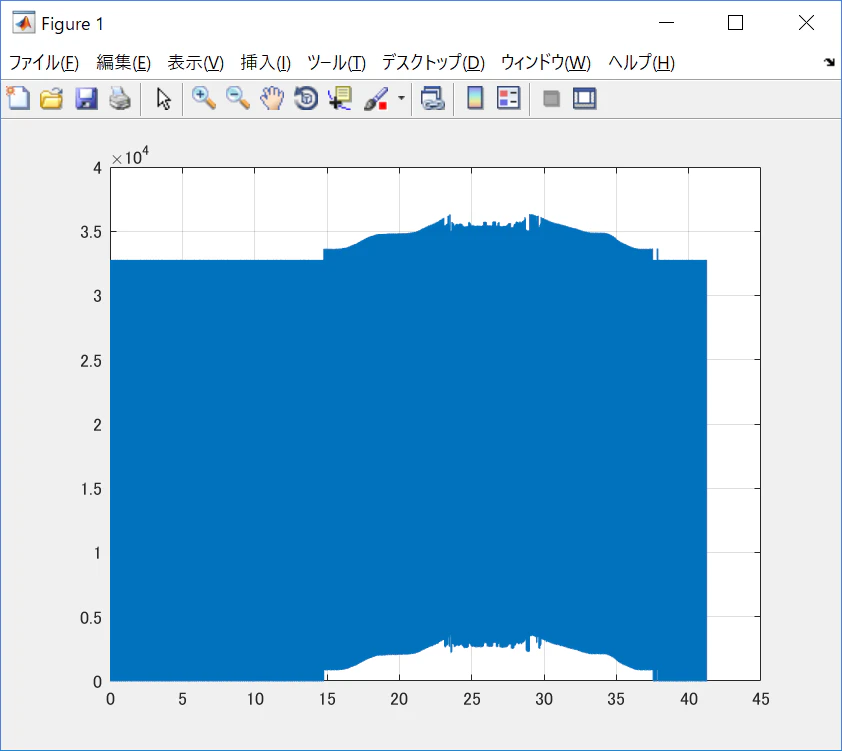Save the figure using the floppy icon

click(x=86, y=99)
